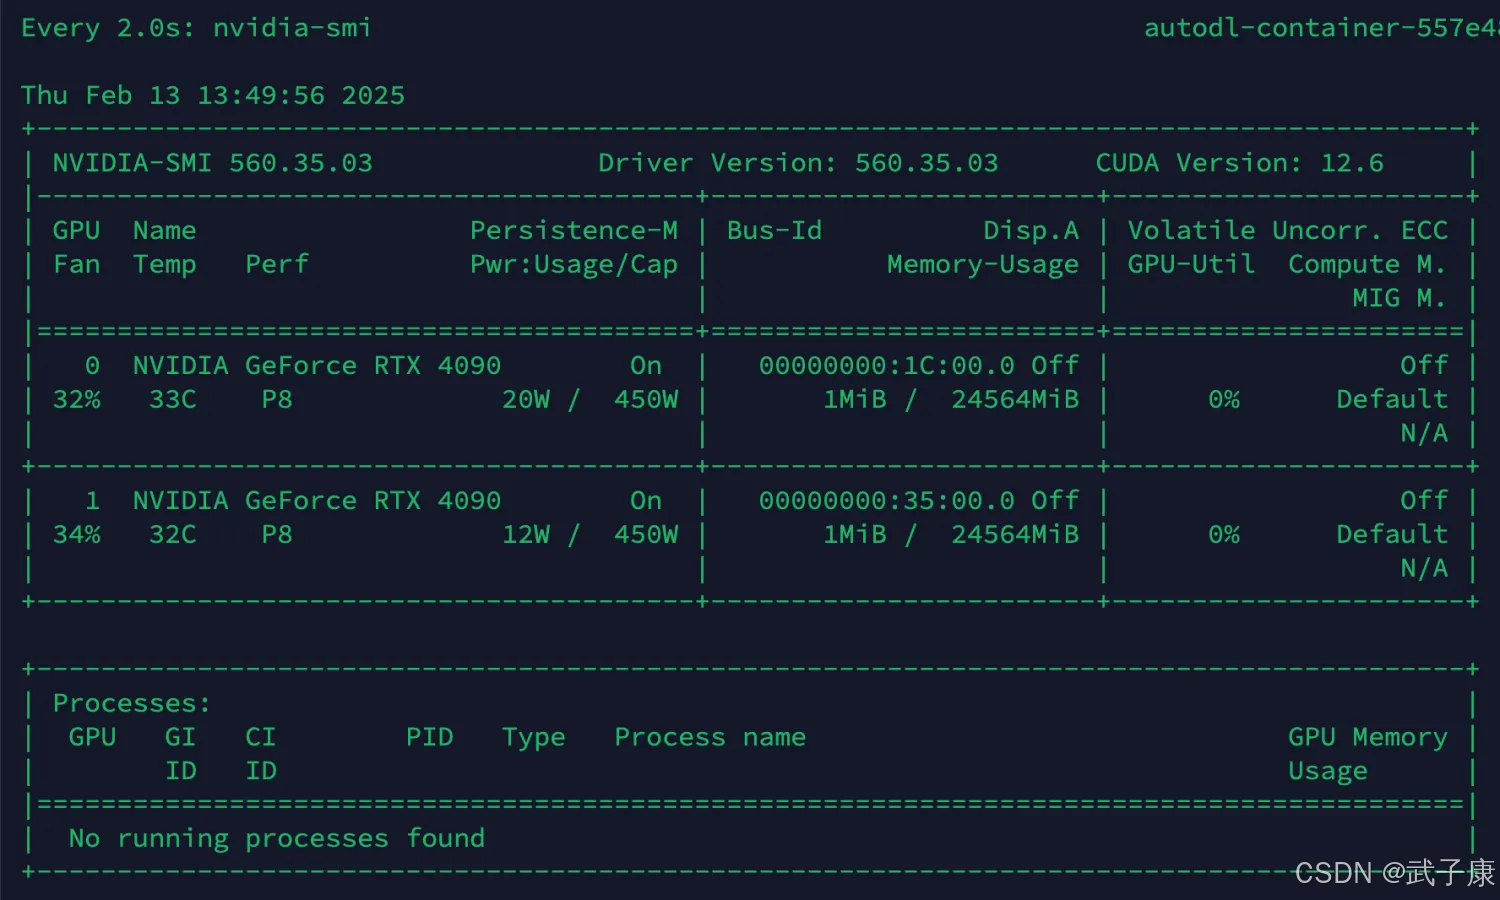Image resolution: width=1500 pixels, height=900 pixels.
Task: Click GPU 1's 'N/A' MIG mode value
Action: coord(1424,569)
